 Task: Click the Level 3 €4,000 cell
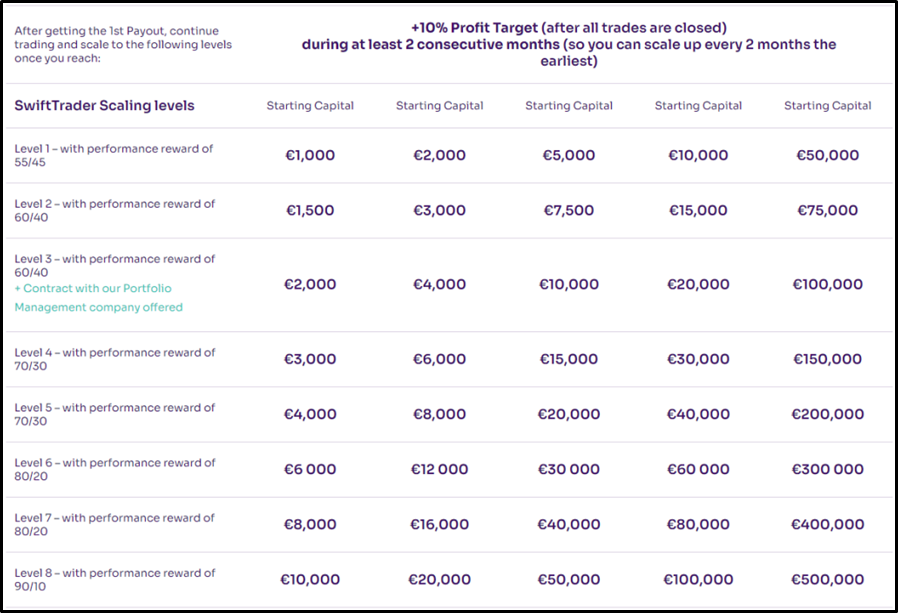(x=439, y=284)
